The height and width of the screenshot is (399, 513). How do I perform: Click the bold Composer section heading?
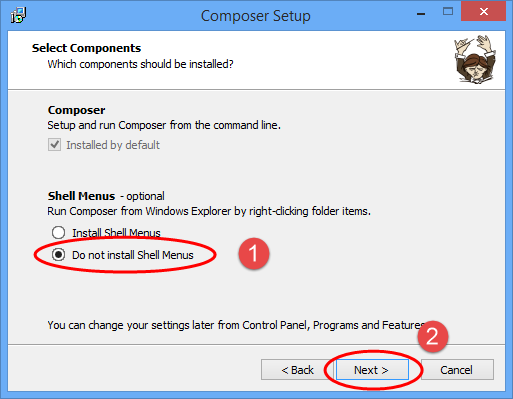point(76,110)
